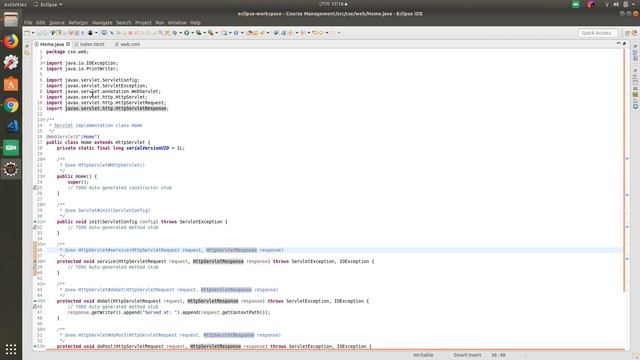Open the Source menu
The image size is (640, 360).
(57, 22)
